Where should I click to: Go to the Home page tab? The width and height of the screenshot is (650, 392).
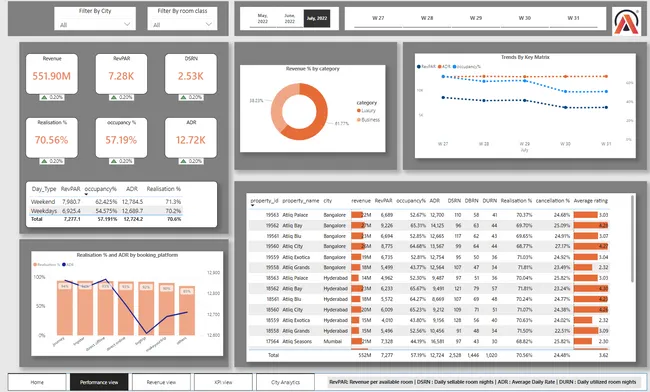(x=37, y=382)
